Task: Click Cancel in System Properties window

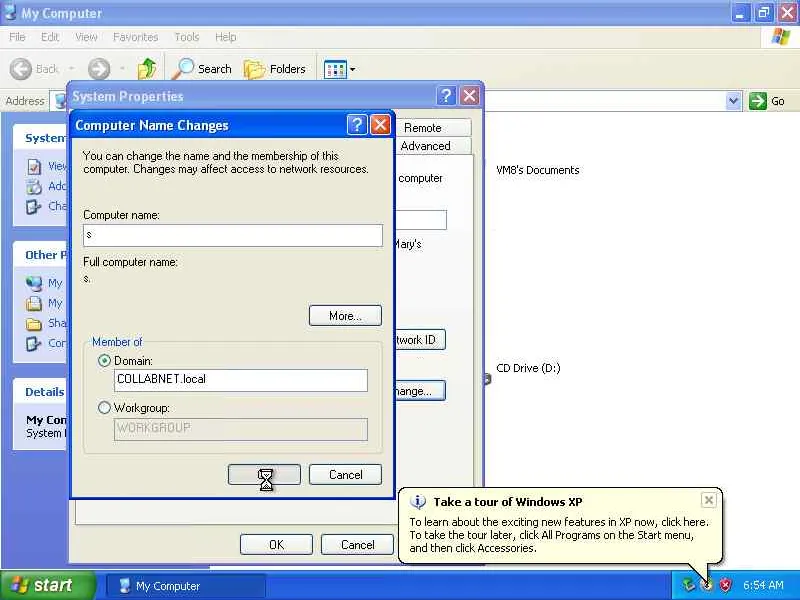Action: click(357, 544)
